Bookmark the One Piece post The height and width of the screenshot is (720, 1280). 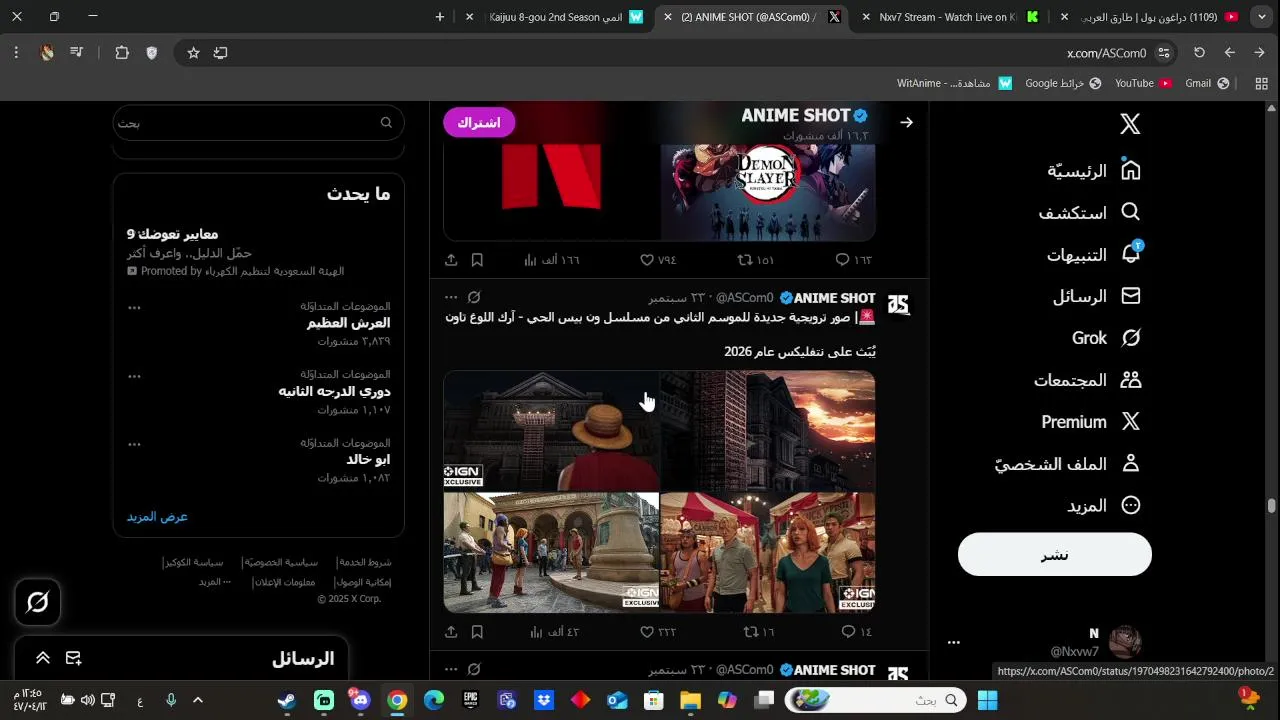tap(477, 632)
